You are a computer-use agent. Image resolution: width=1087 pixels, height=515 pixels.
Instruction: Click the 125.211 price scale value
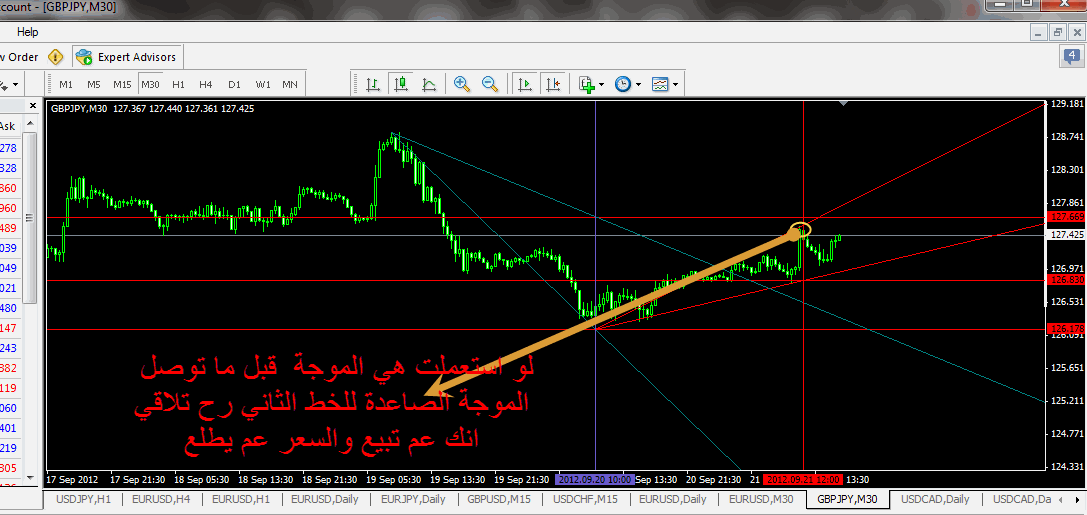point(1067,401)
